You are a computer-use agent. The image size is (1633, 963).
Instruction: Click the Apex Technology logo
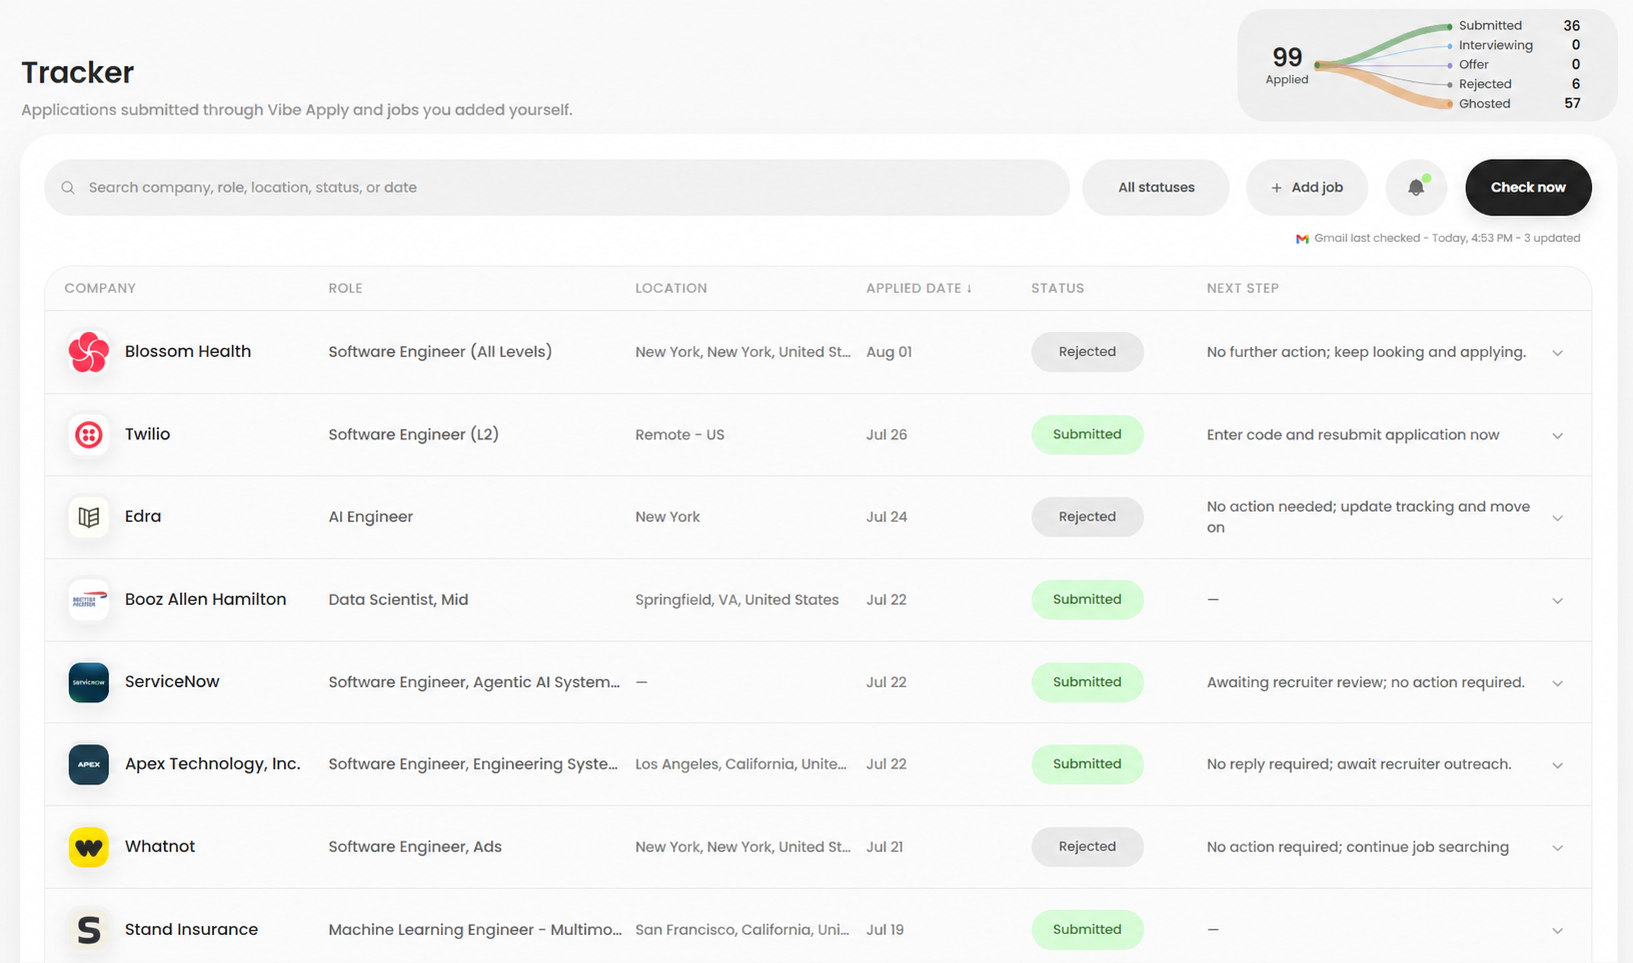point(89,764)
